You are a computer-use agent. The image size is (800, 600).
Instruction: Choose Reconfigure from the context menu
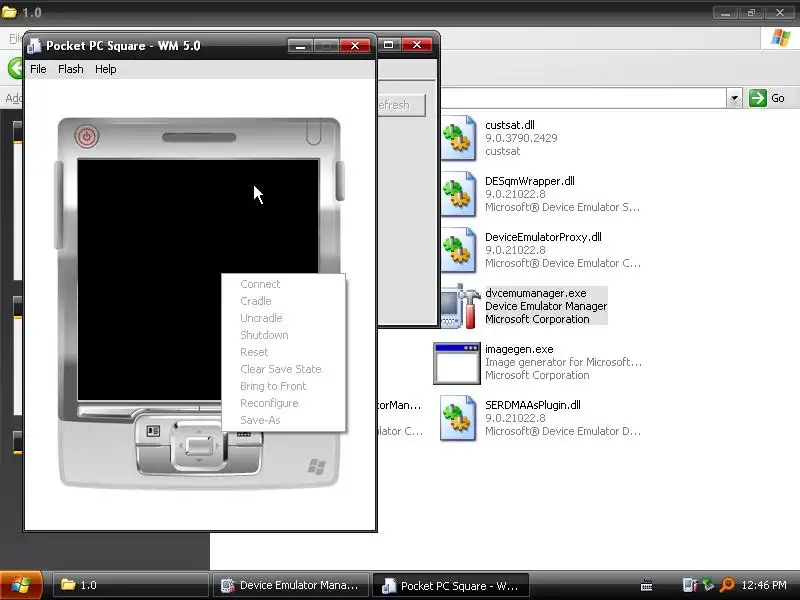[x=269, y=403]
